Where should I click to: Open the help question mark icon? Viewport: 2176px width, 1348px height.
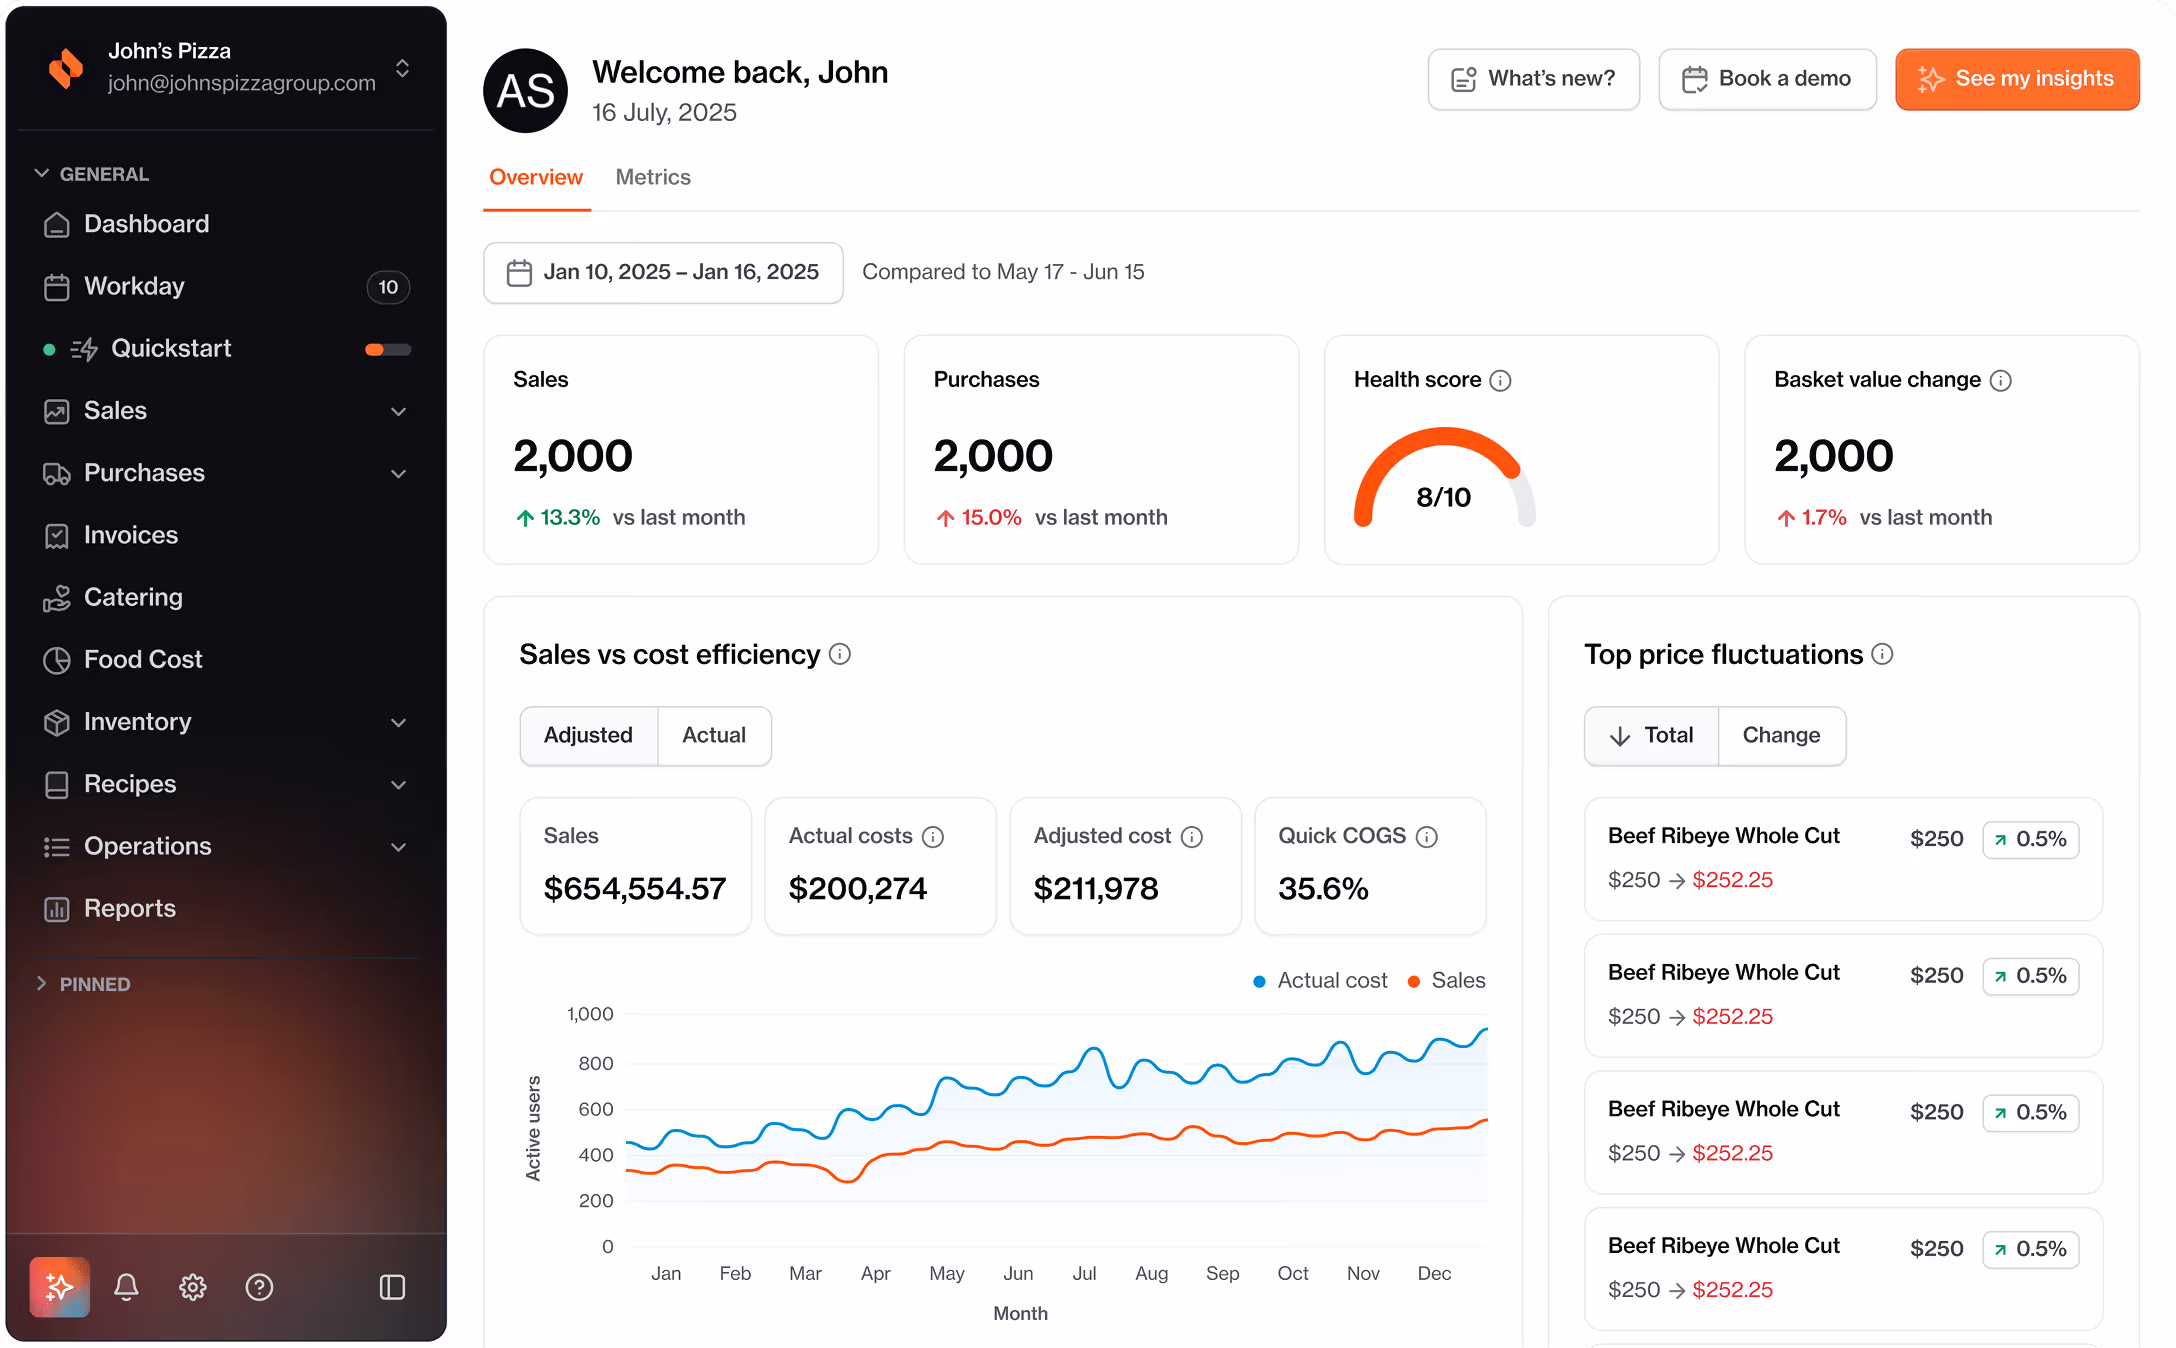[x=259, y=1287]
